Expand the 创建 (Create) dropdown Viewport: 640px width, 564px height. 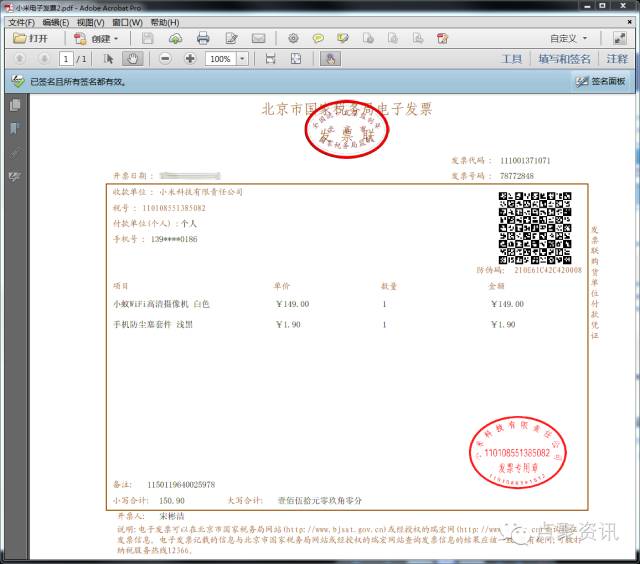coord(105,38)
